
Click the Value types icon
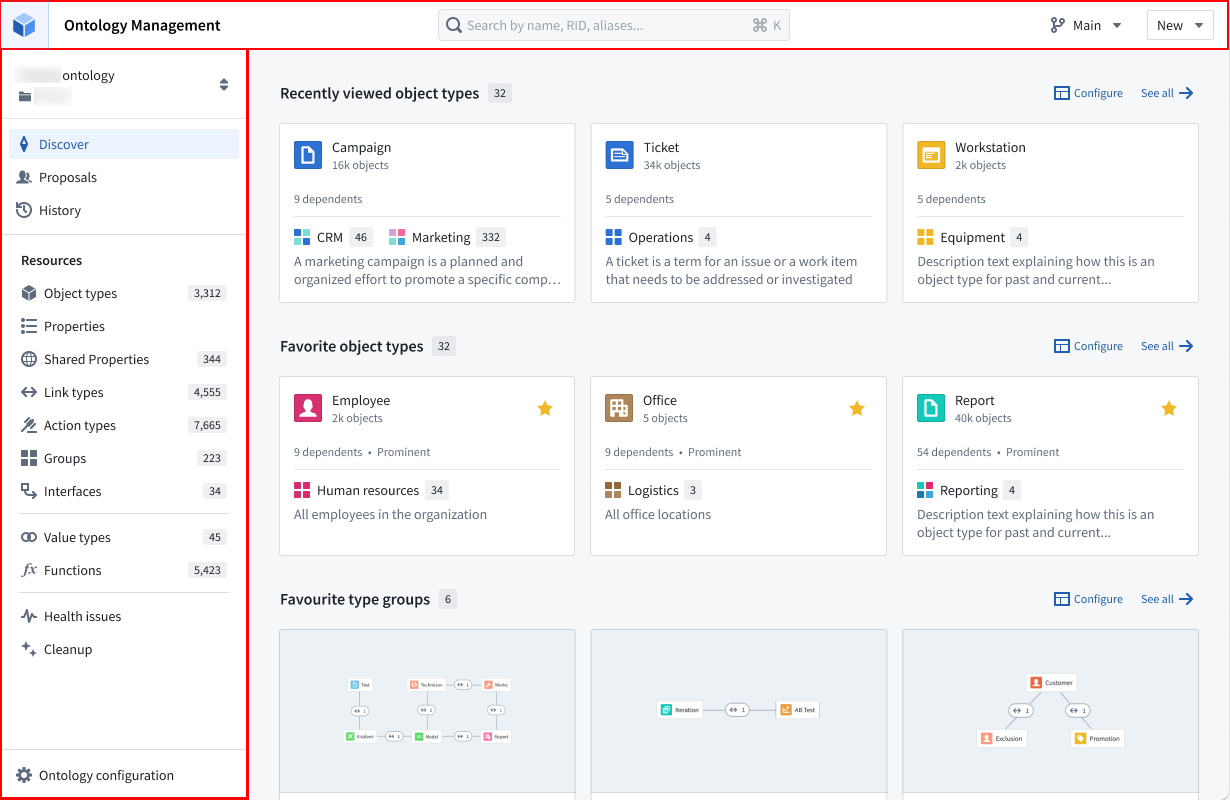pyautogui.click(x=29, y=537)
